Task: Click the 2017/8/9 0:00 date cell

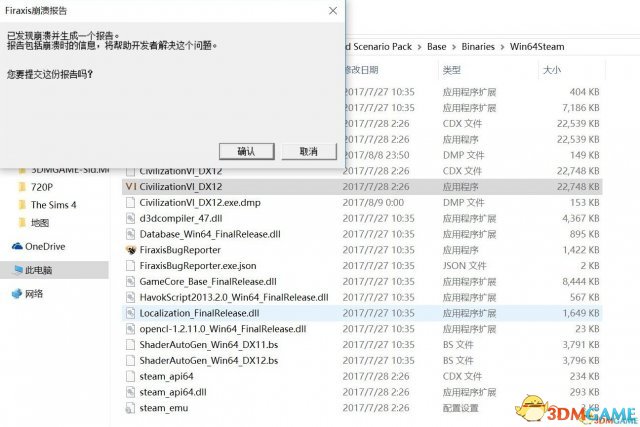Action: [x=373, y=203]
